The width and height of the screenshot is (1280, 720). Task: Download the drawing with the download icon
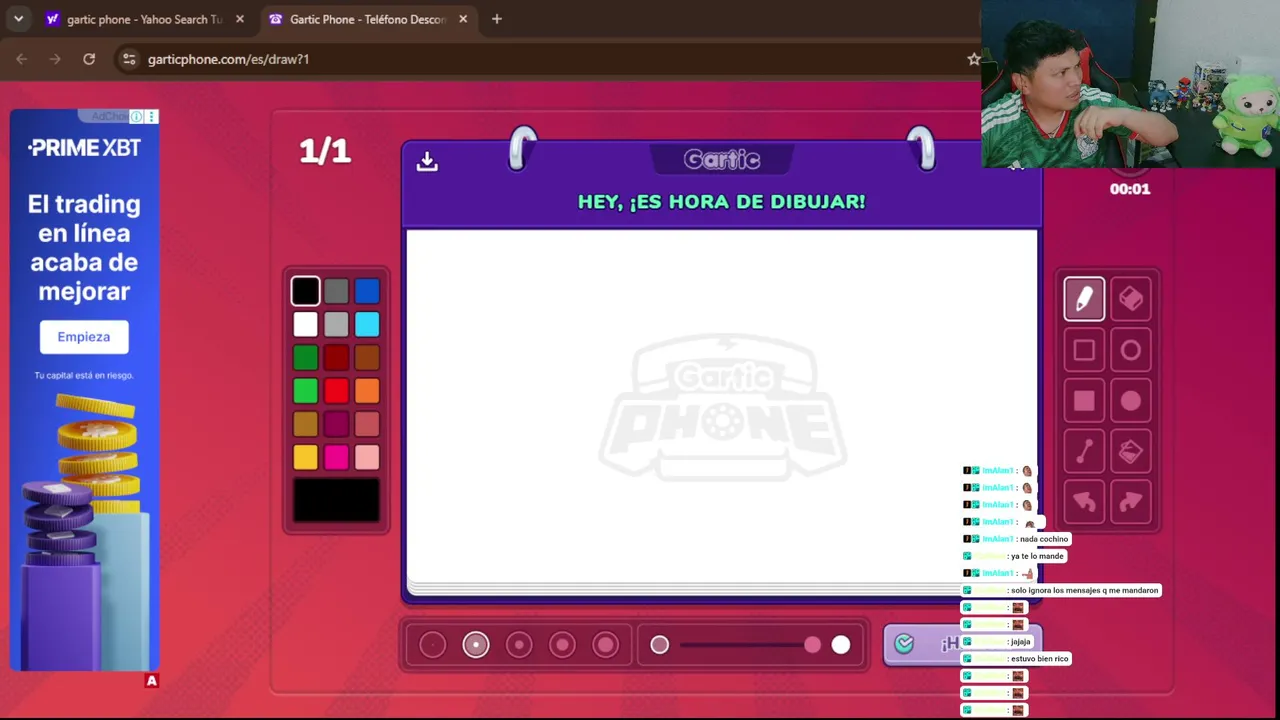(x=427, y=161)
